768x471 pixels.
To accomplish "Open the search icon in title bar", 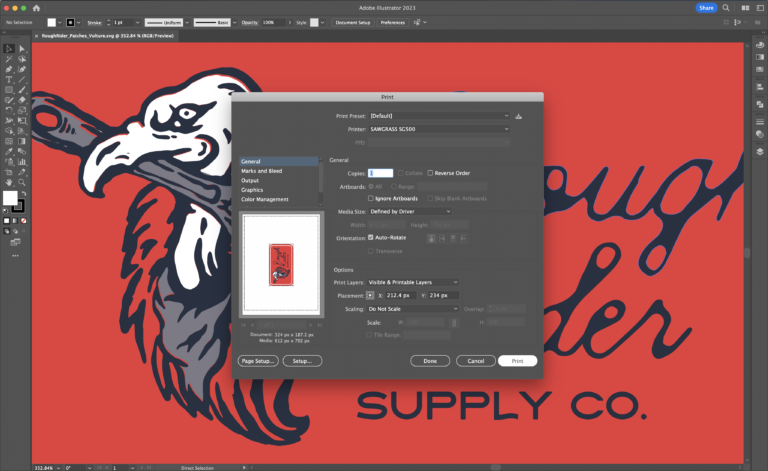I will coord(726,8).
